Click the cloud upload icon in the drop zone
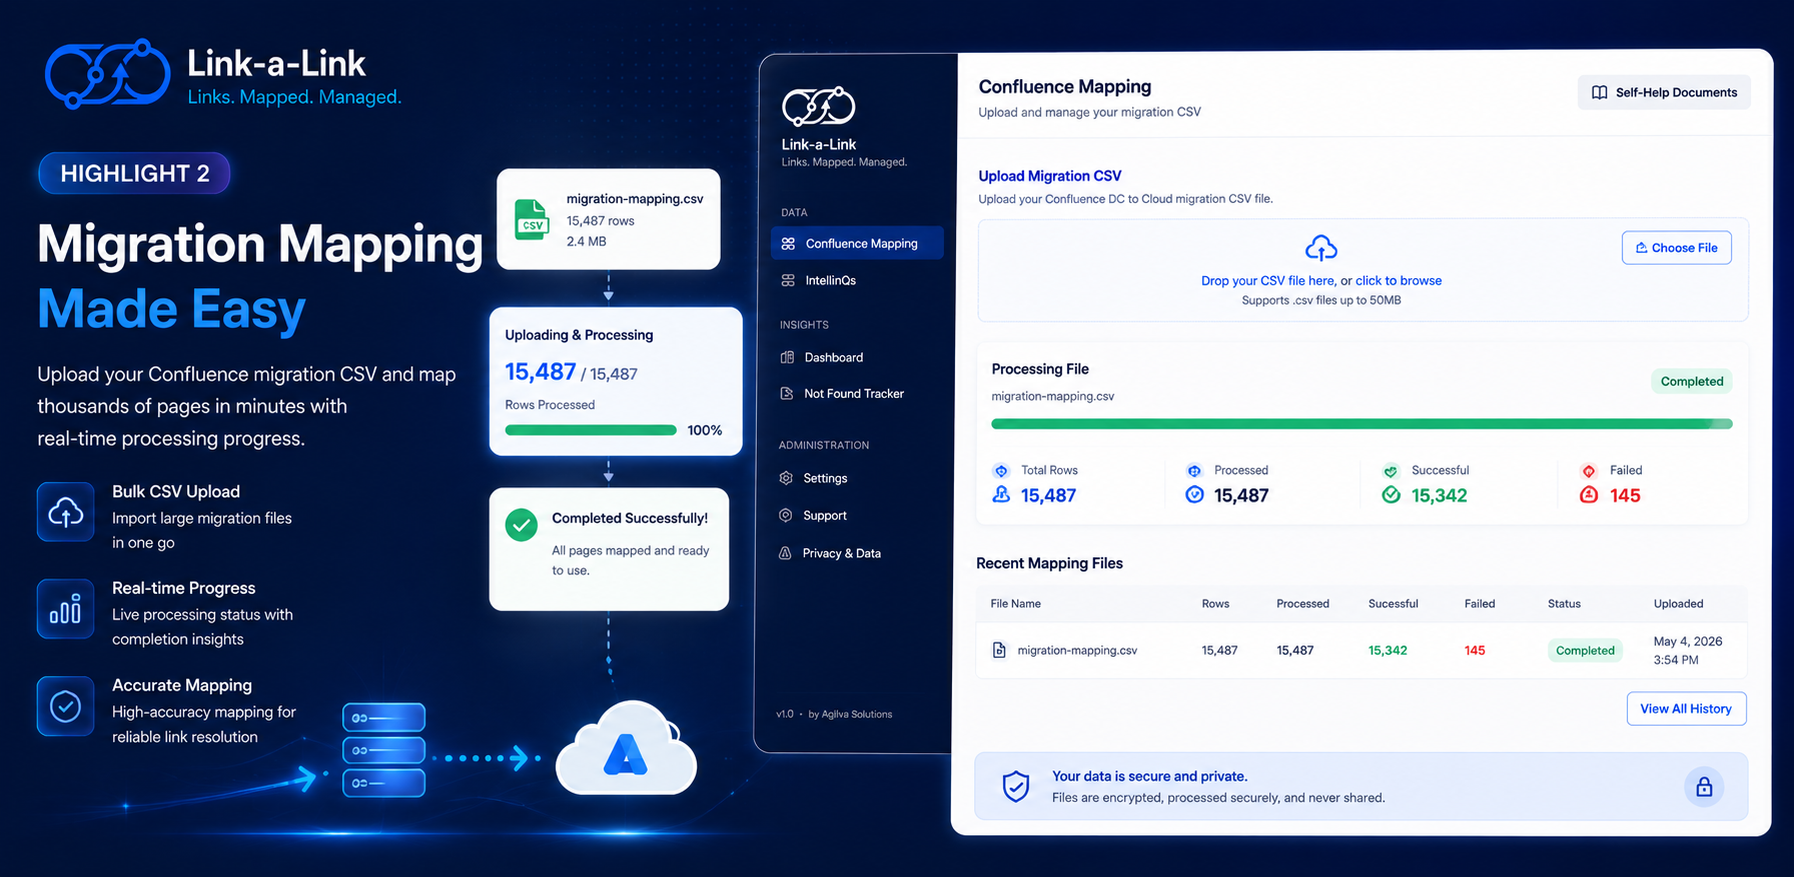Image resolution: width=1794 pixels, height=877 pixels. [x=1321, y=248]
